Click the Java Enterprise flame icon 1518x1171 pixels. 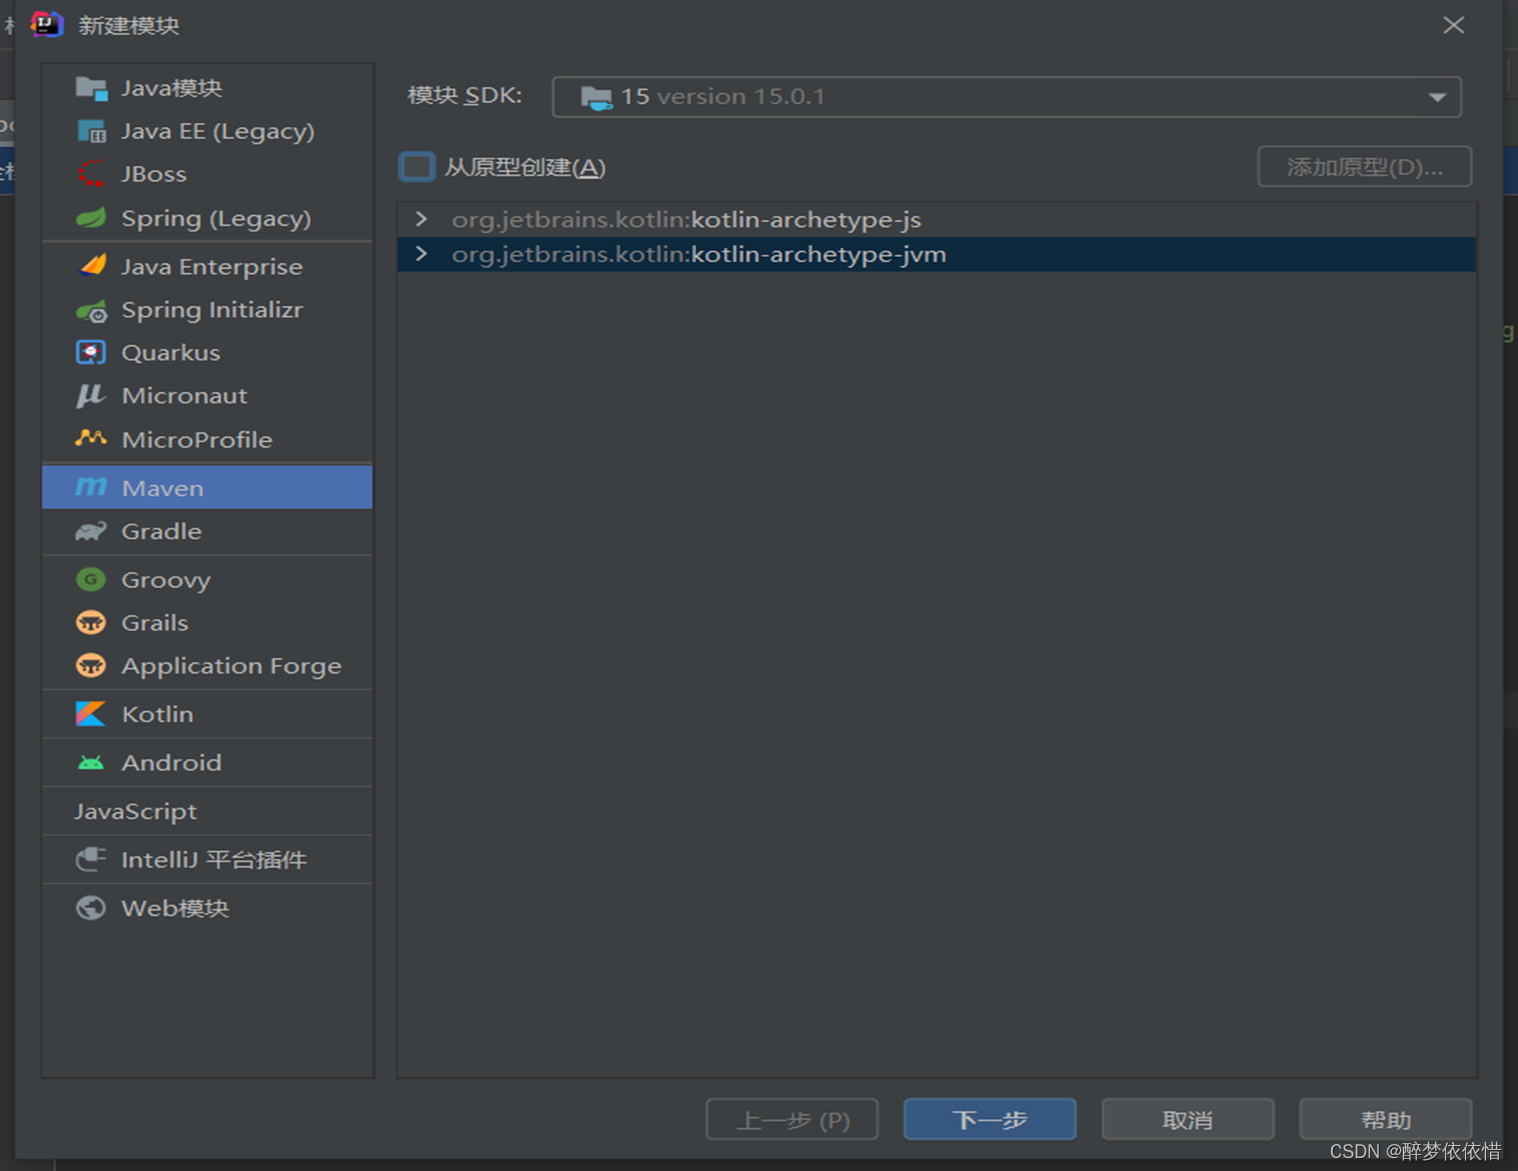[92, 266]
